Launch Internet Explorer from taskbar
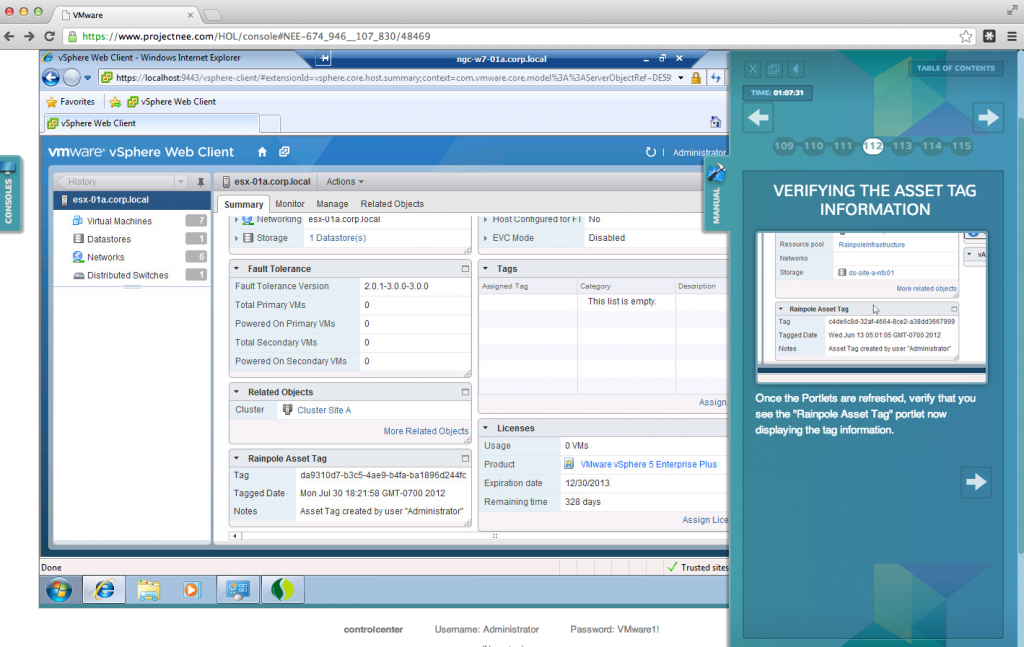The width and height of the screenshot is (1024, 647). (104, 590)
